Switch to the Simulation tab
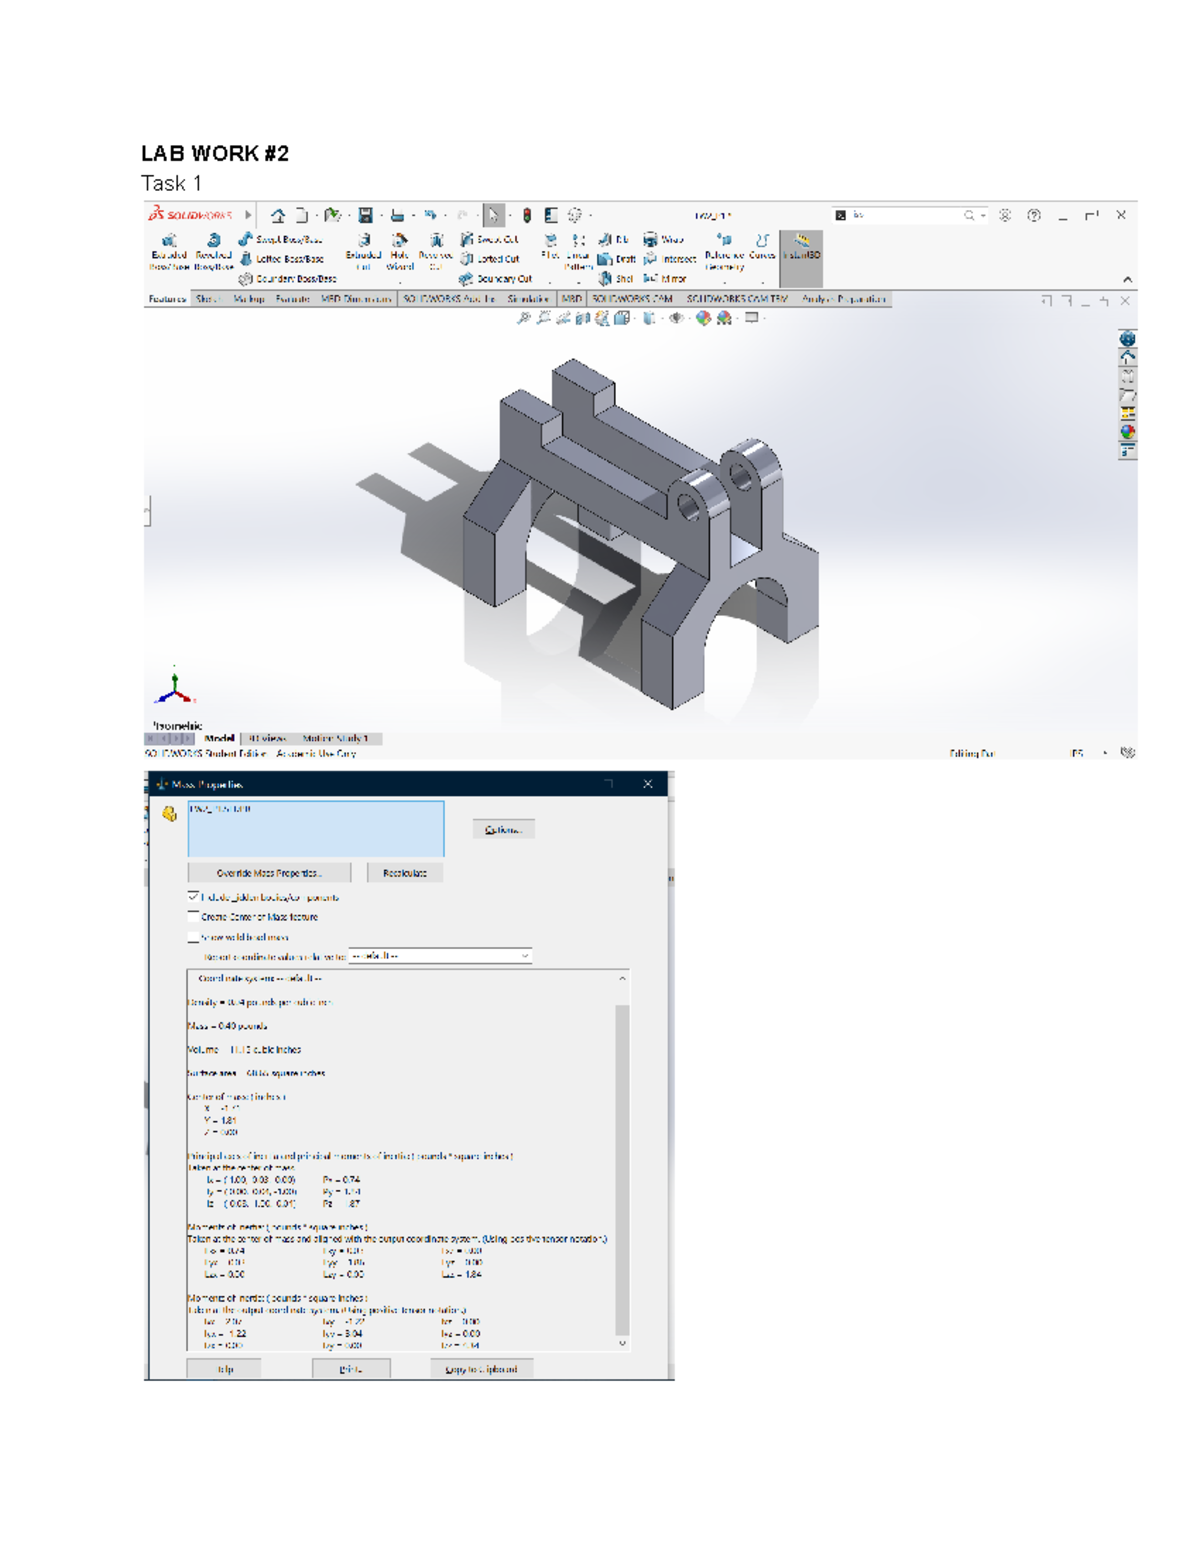Image resolution: width=1200 pixels, height=1553 pixels. (527, 299)
